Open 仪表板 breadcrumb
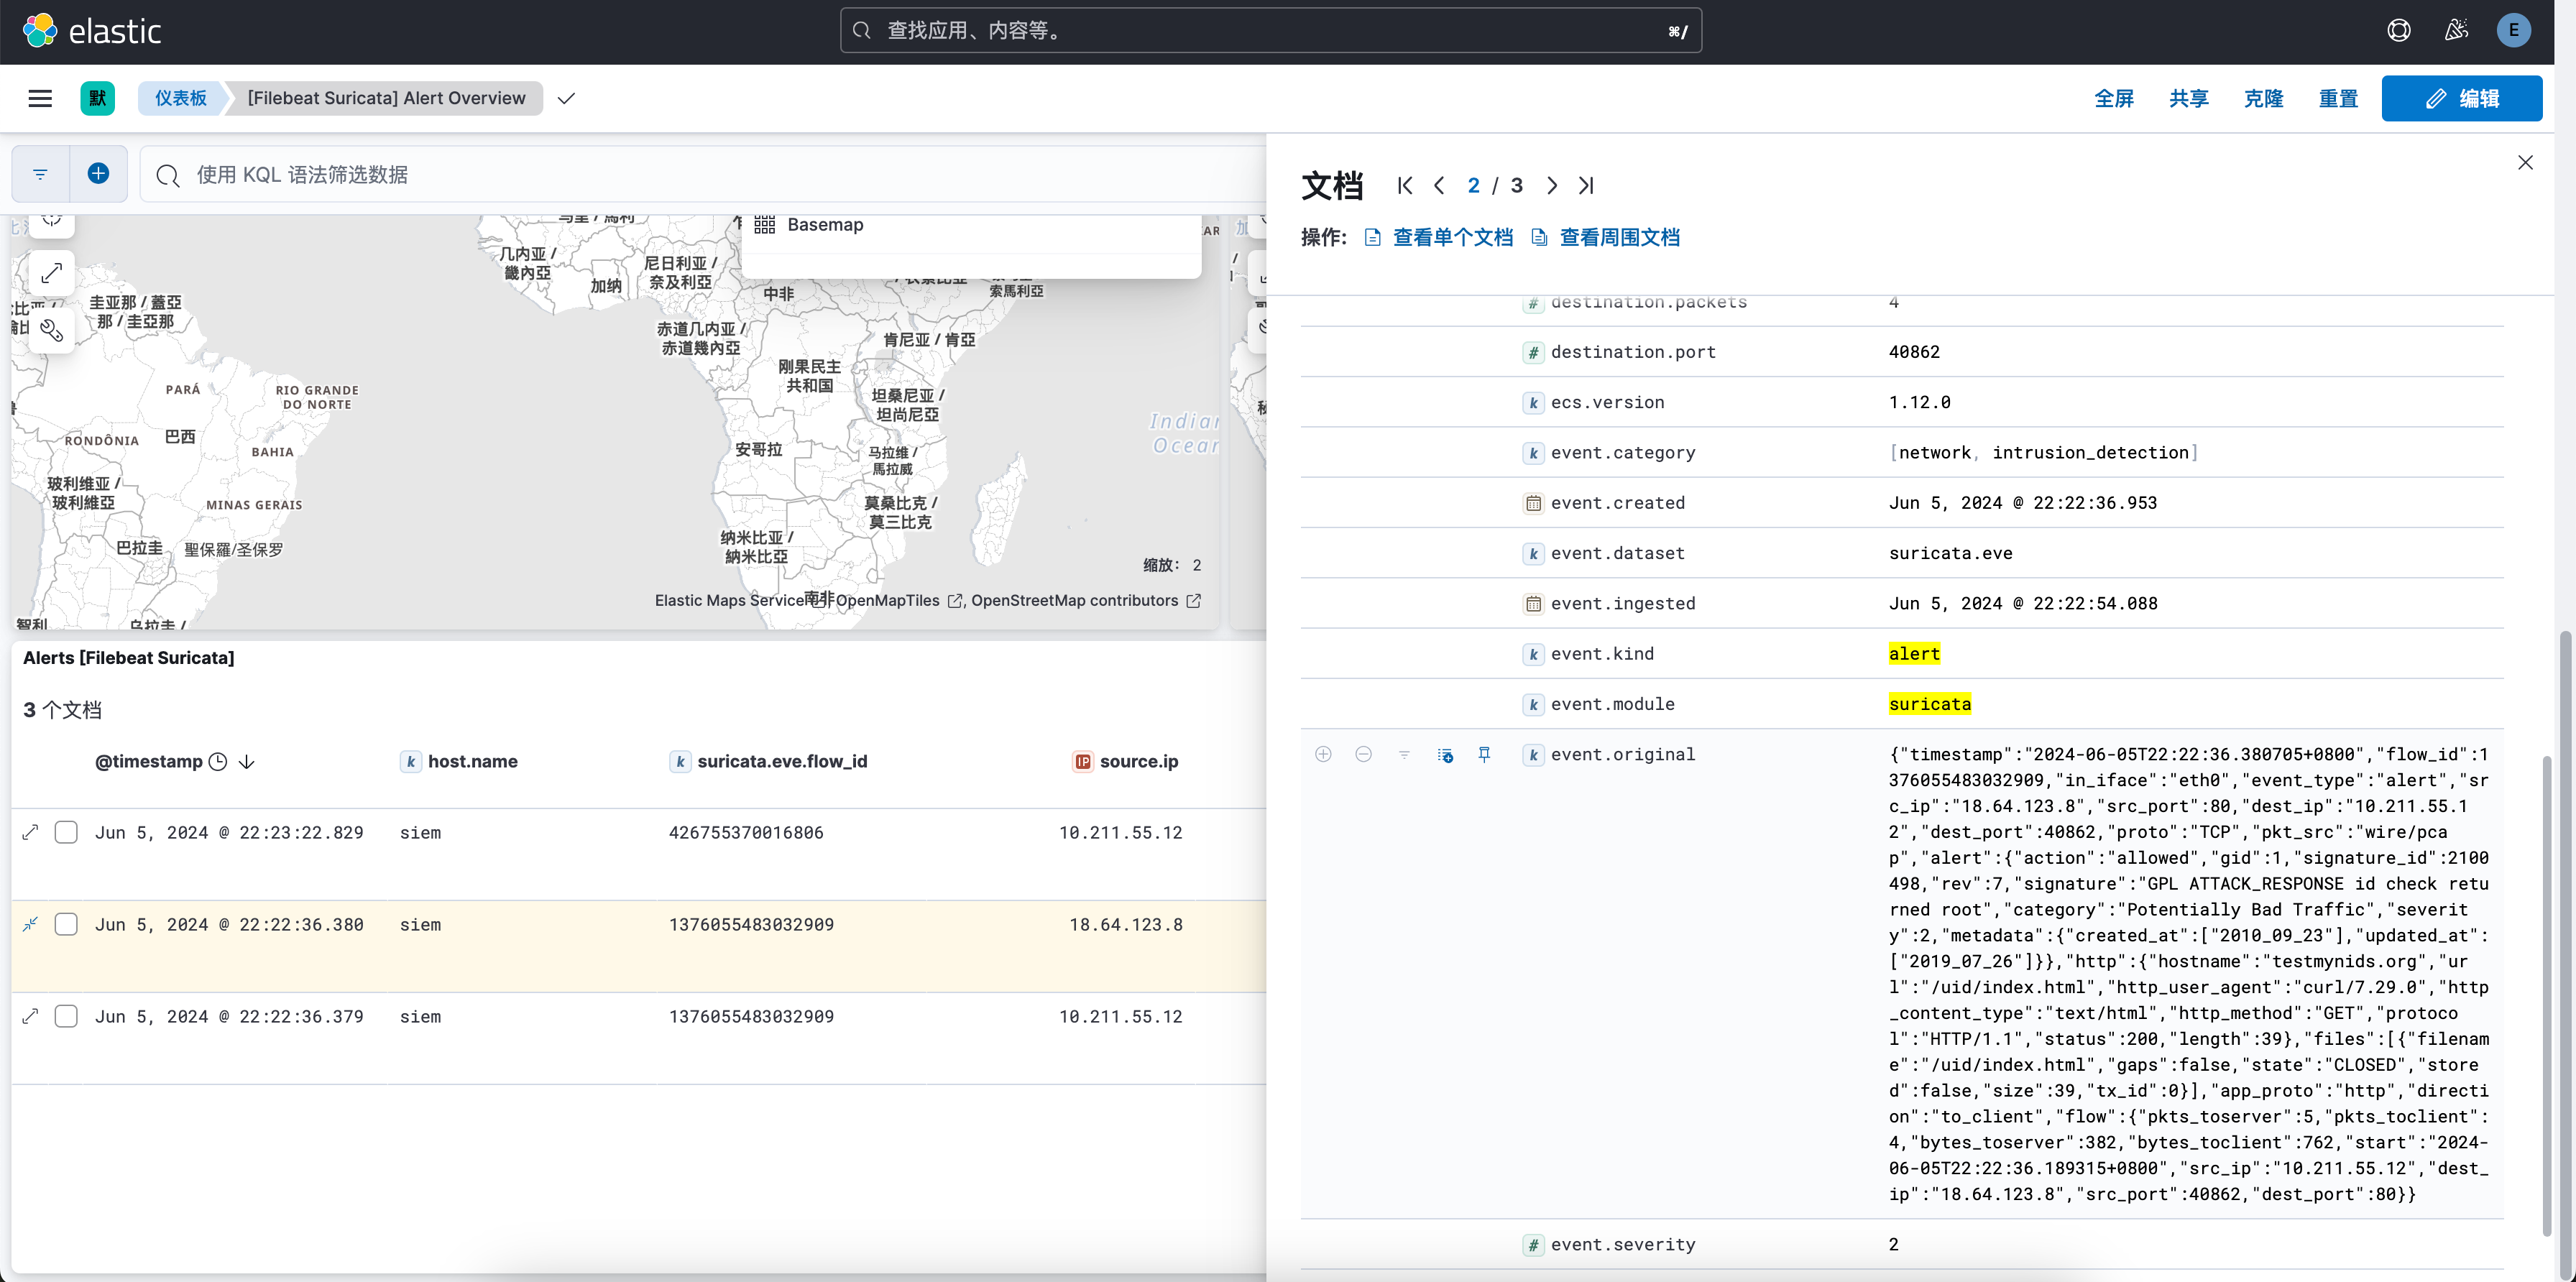The image size is (2576, 1282). click(x=180, y=98)
